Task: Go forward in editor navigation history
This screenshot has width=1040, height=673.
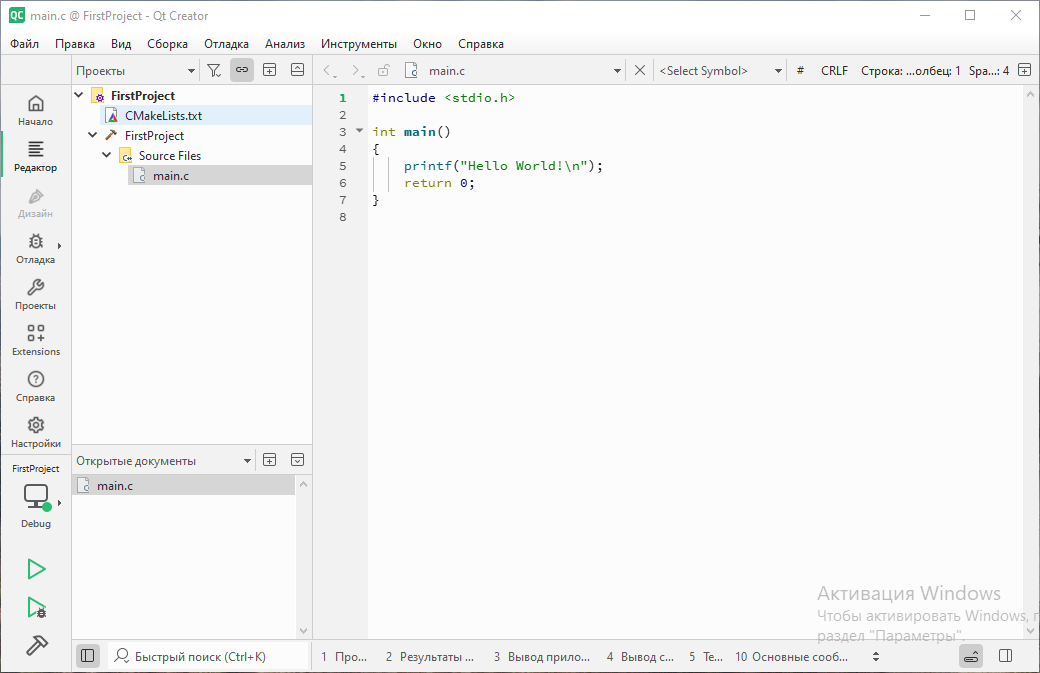Action: point(357,70)
